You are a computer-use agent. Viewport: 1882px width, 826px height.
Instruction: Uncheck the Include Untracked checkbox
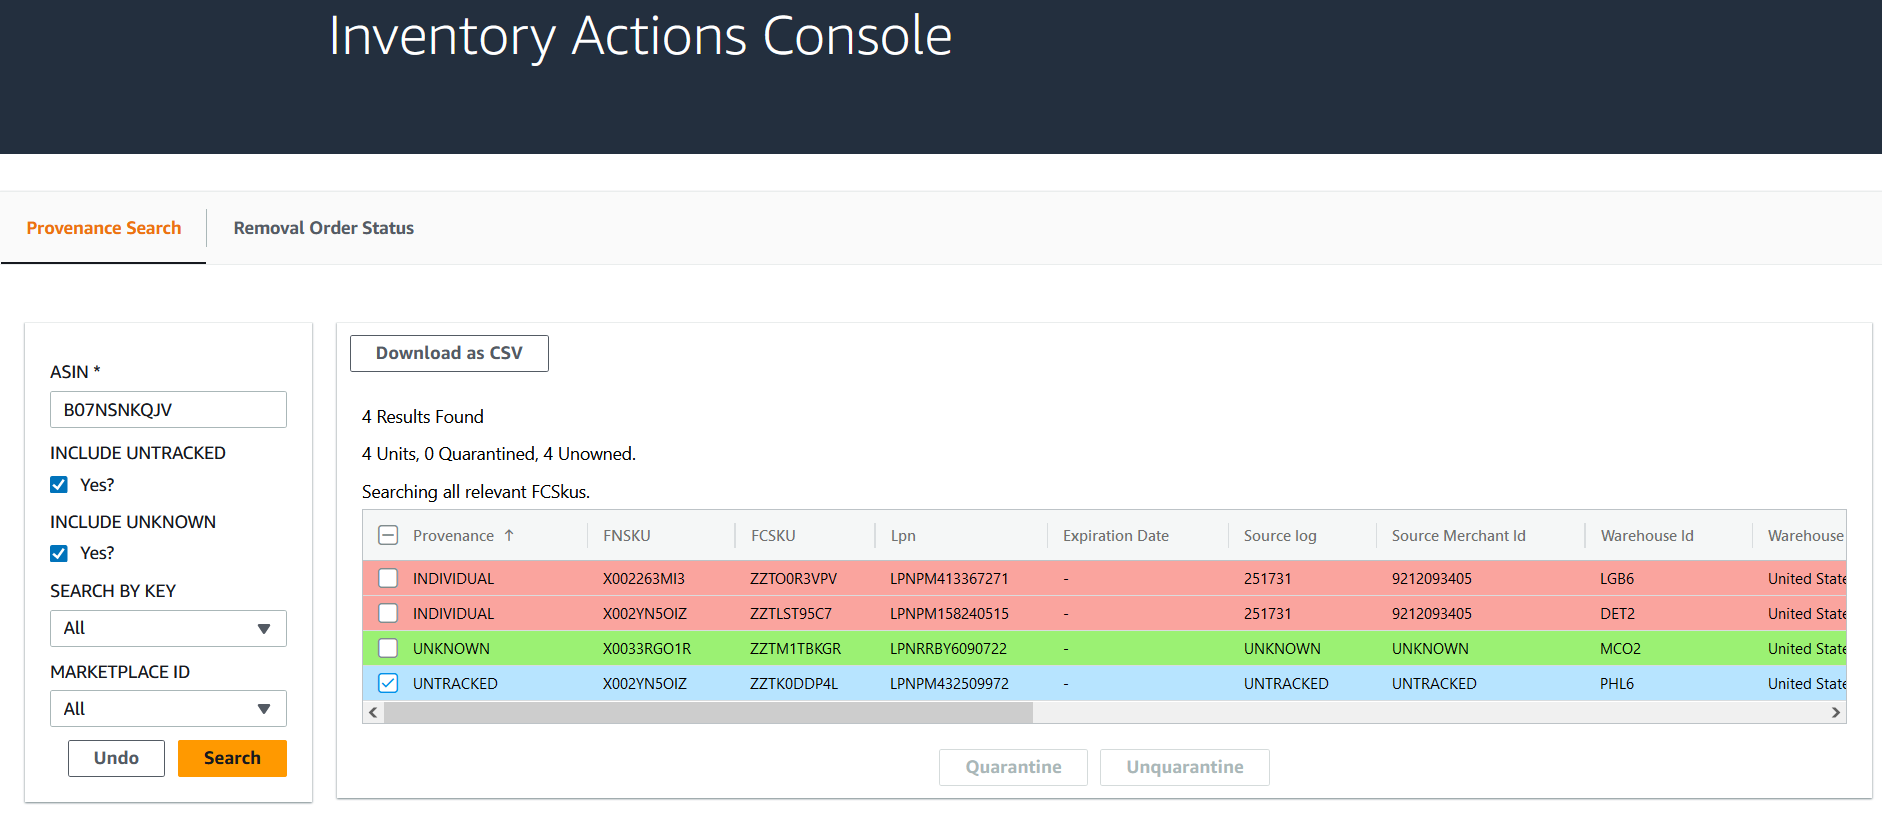(x=59, y=485)
